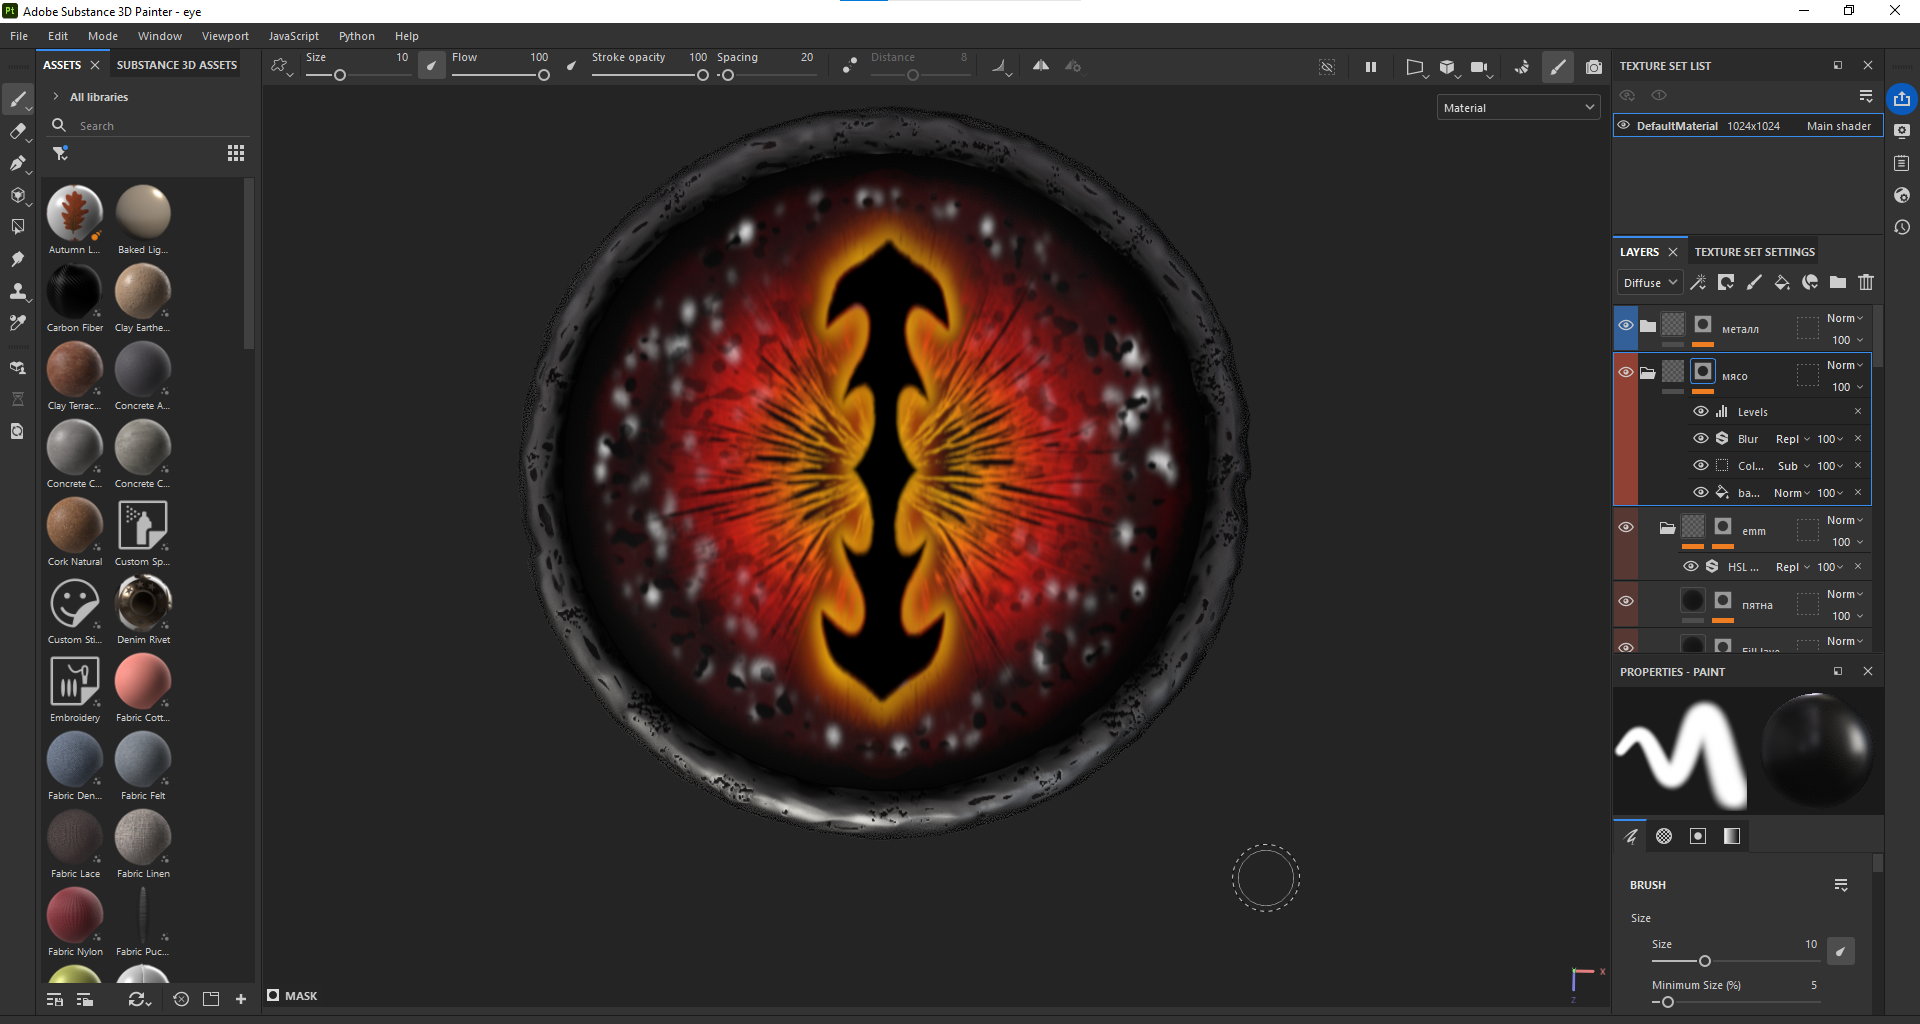Open Blur effect Repl blend dropdown
This screenshot has height=1024, width=1920.
click(x=1792, y=439)
